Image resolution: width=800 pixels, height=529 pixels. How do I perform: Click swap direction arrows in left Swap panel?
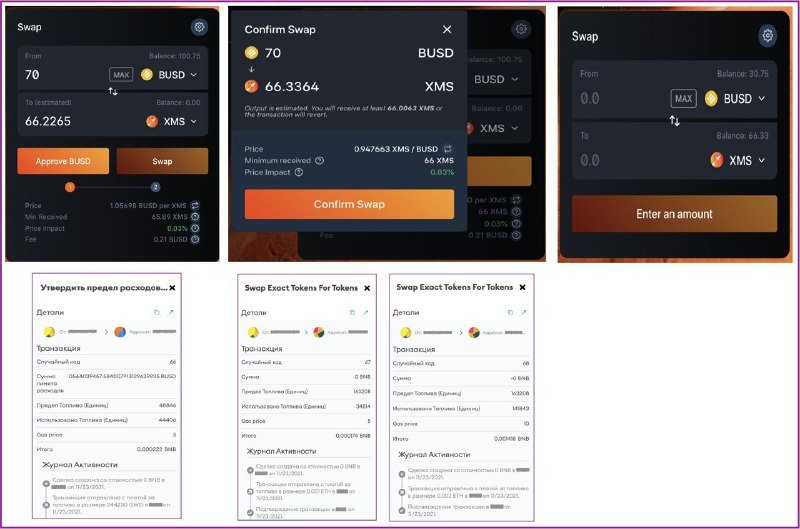click(113, 91)
